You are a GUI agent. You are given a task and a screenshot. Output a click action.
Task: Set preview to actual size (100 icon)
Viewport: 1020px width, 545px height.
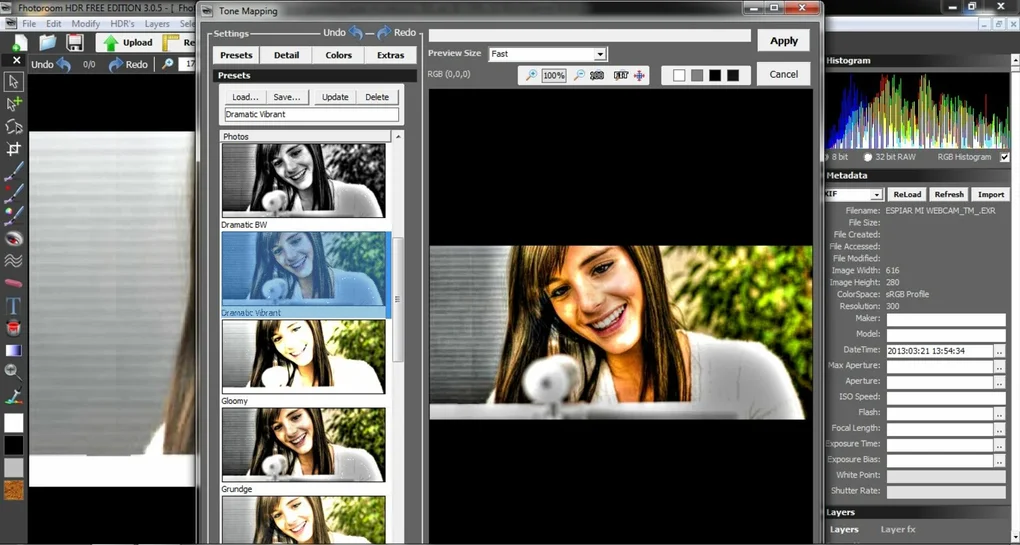597,75
